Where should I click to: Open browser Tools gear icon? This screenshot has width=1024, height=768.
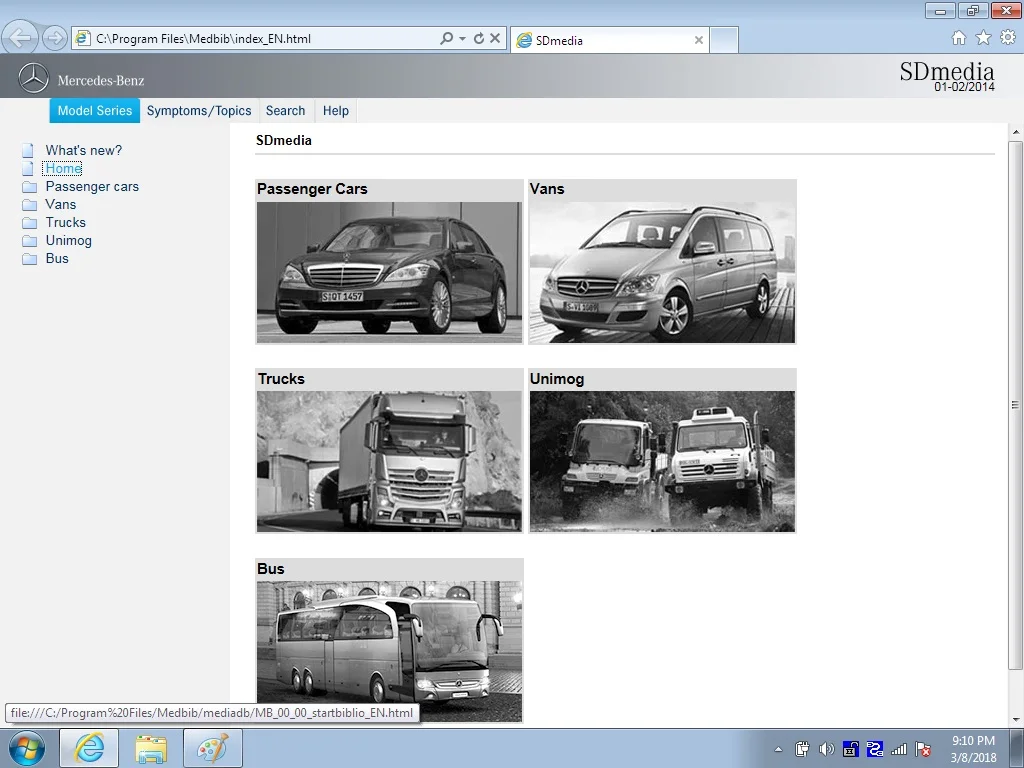tap(1008, 38)
